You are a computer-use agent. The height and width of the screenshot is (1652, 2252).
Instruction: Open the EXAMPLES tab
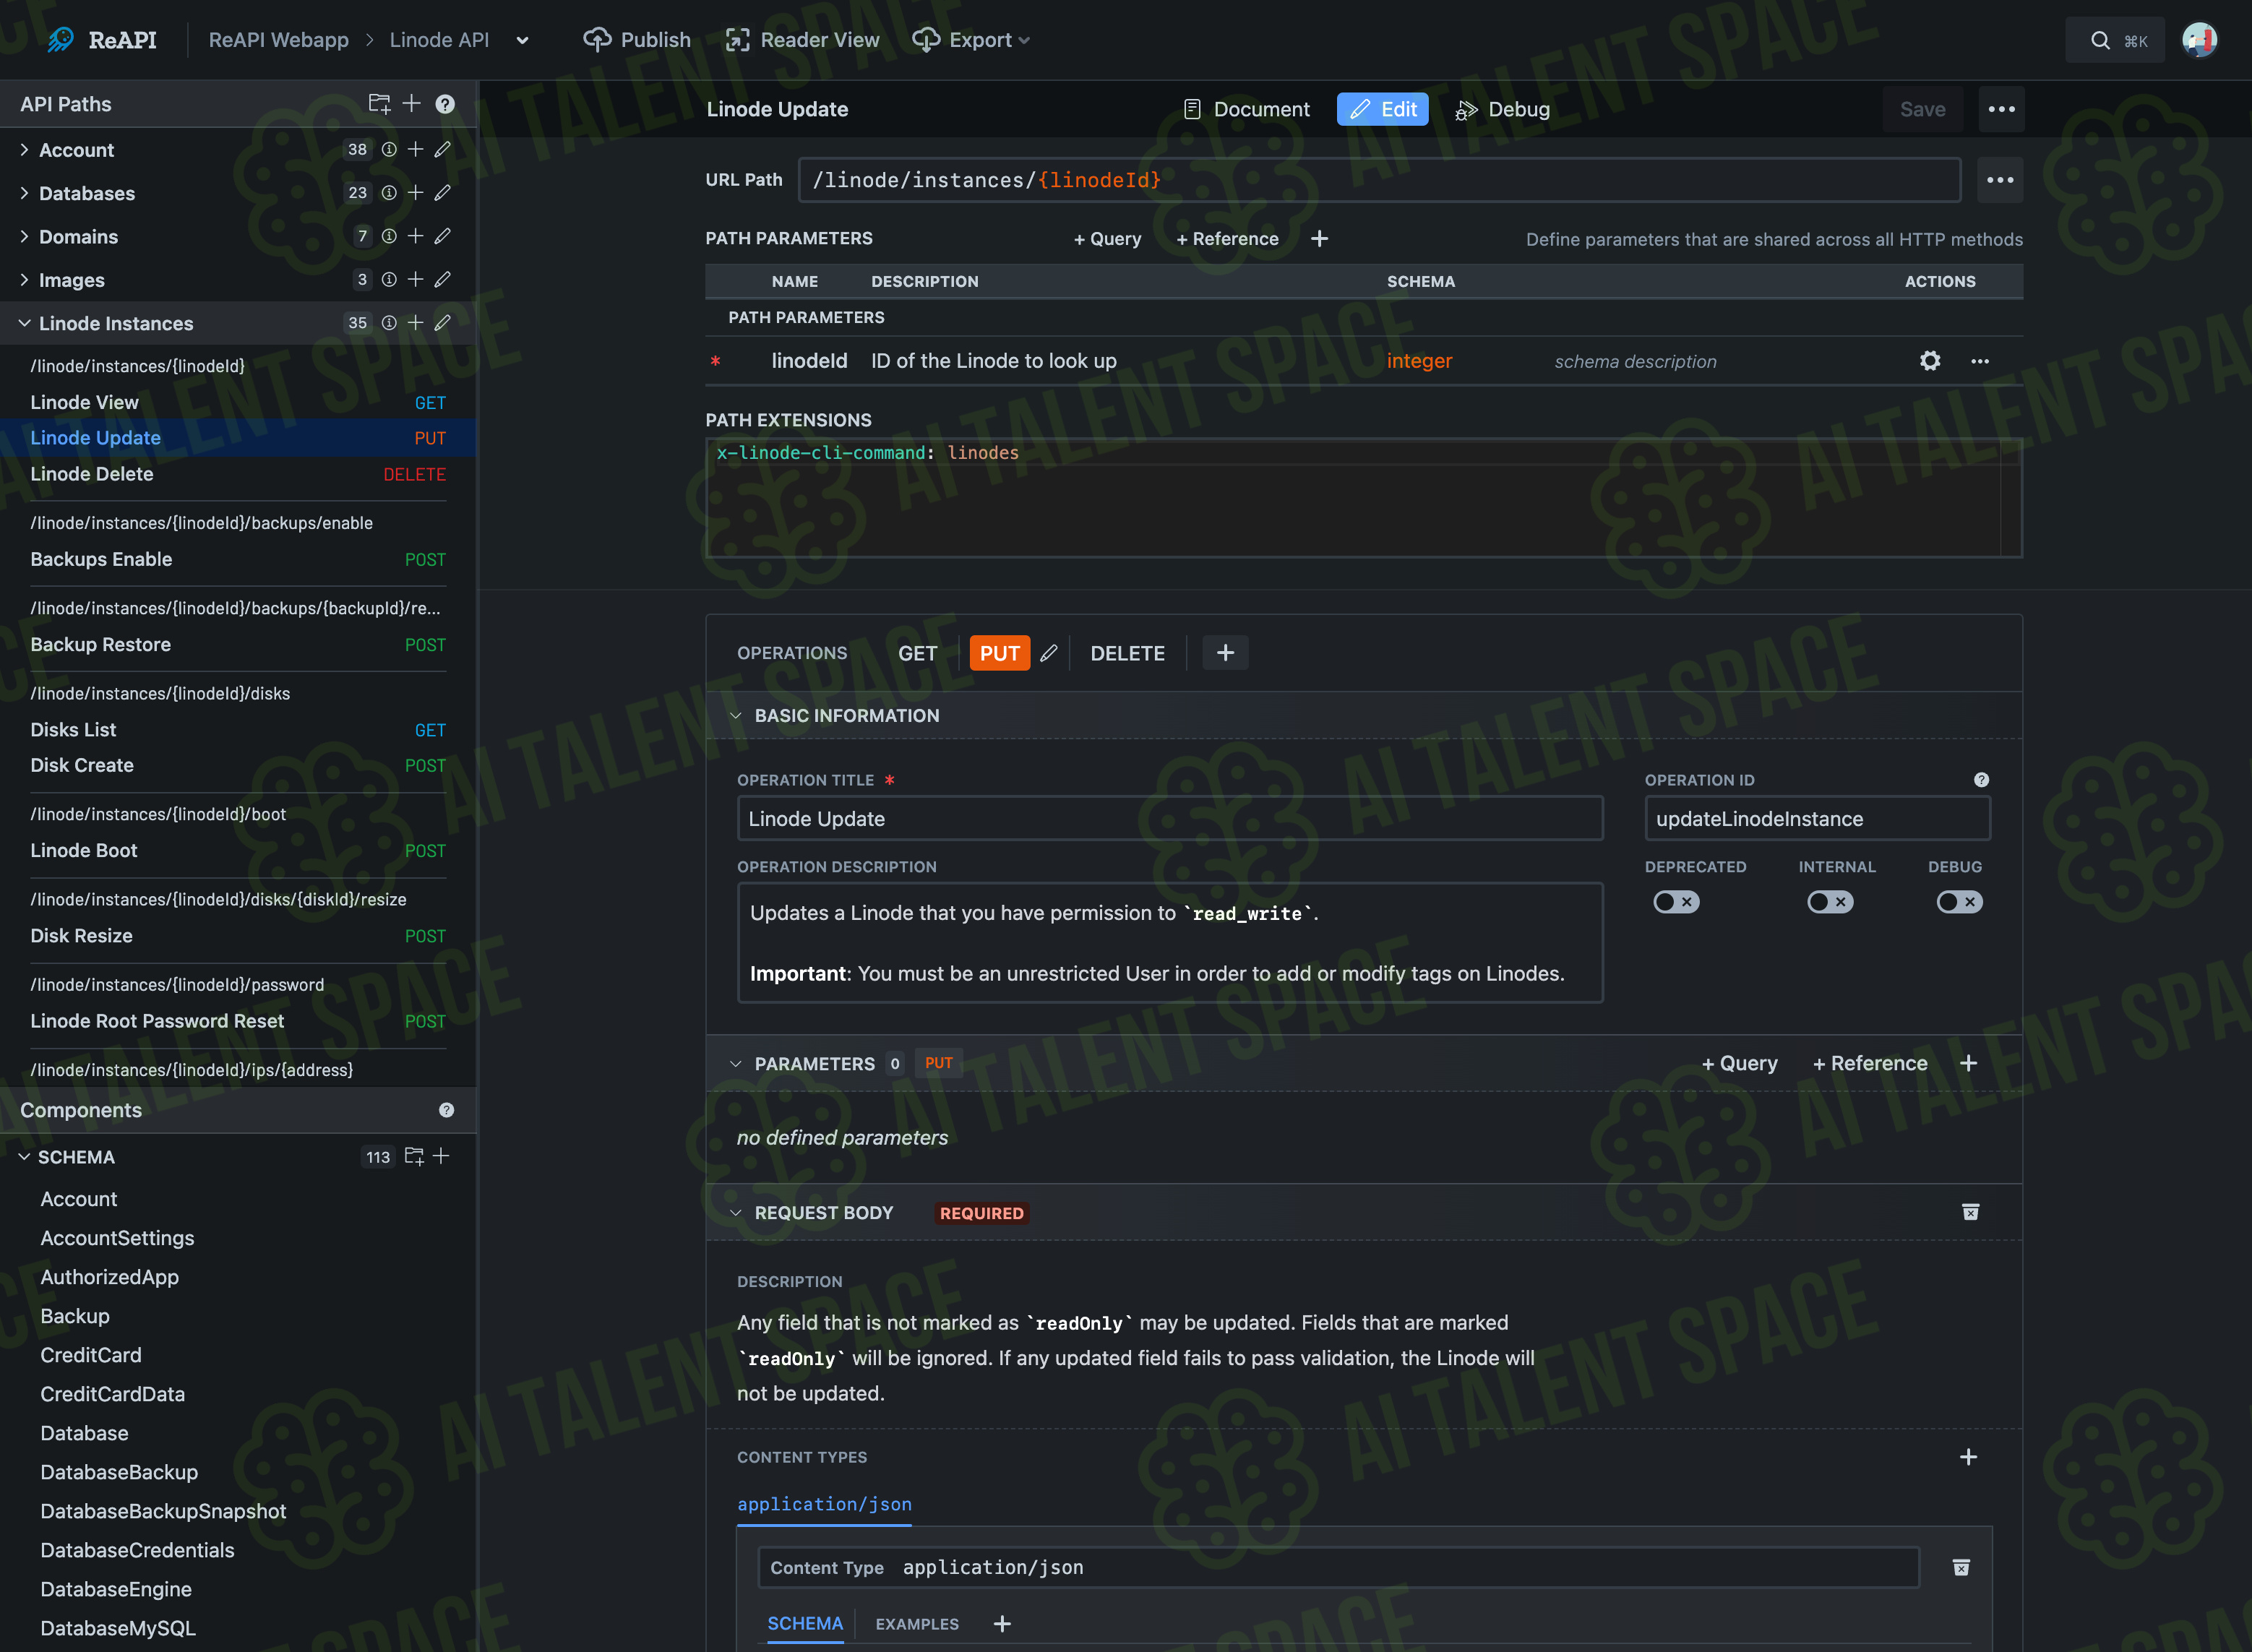(917, 1623)
